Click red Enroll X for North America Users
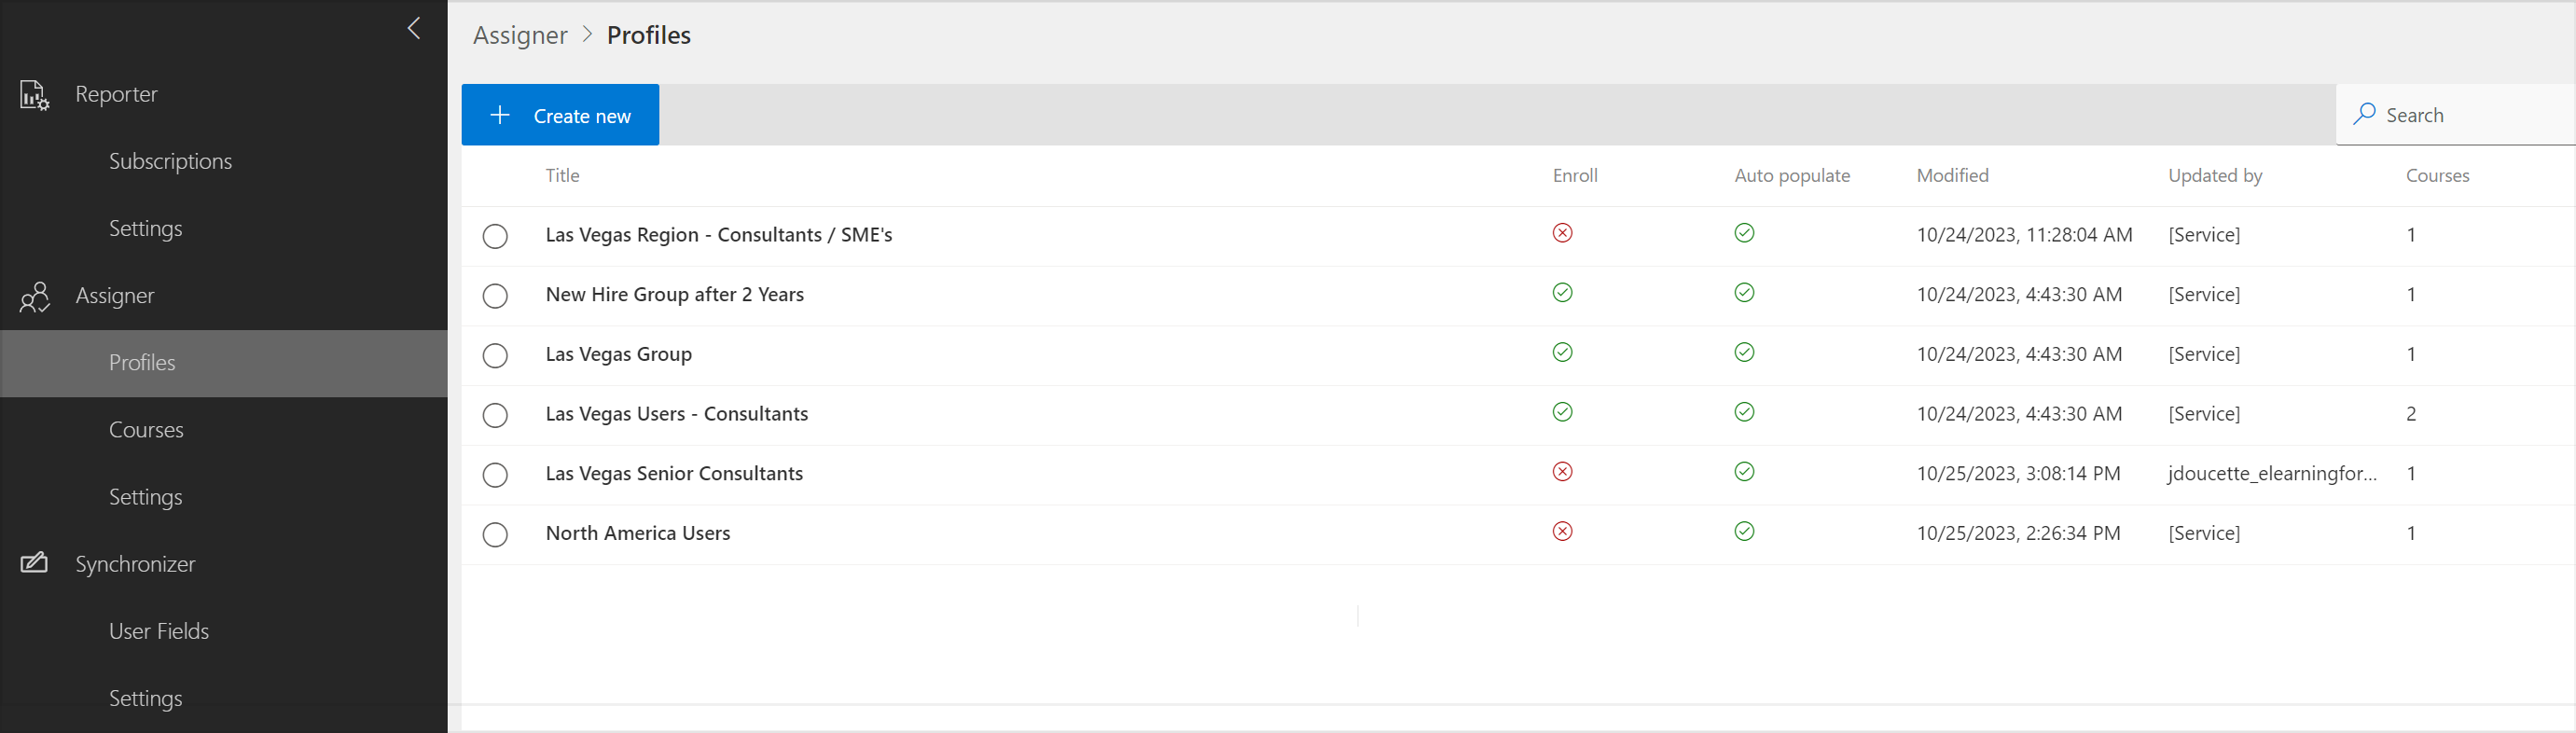 (x=1562, y=531)
